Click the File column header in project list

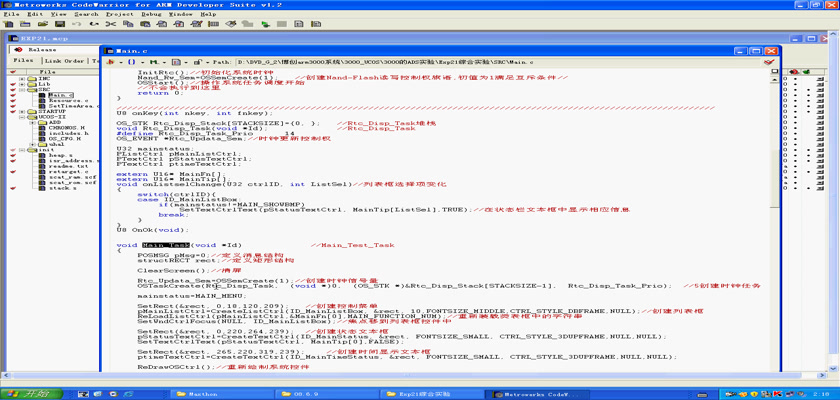(48, 71)
